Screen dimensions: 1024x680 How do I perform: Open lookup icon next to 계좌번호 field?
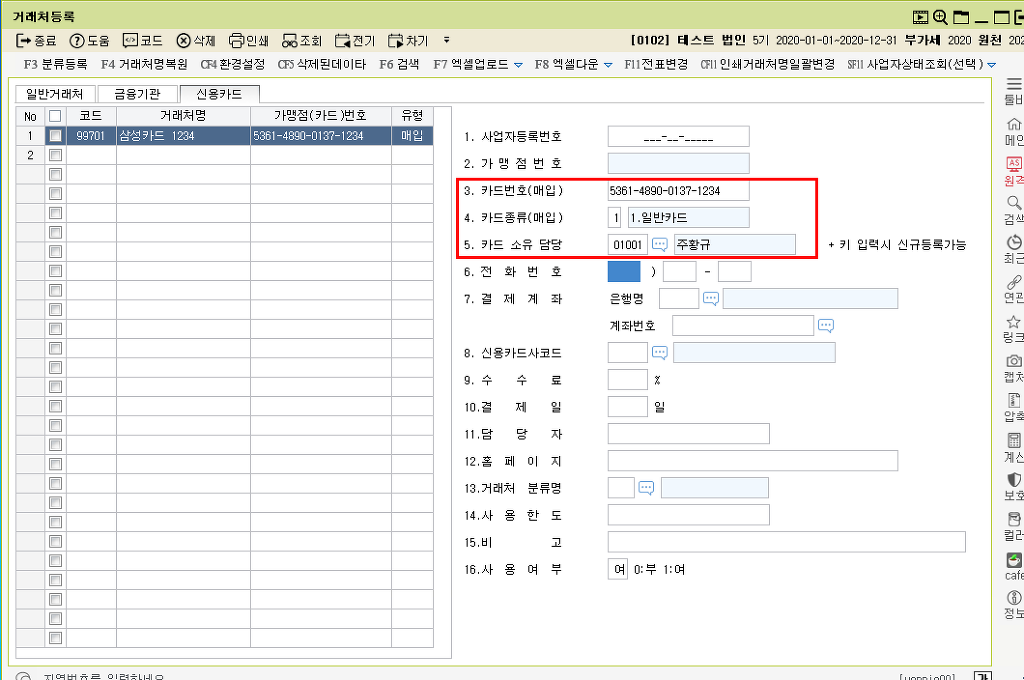(825, 326)
